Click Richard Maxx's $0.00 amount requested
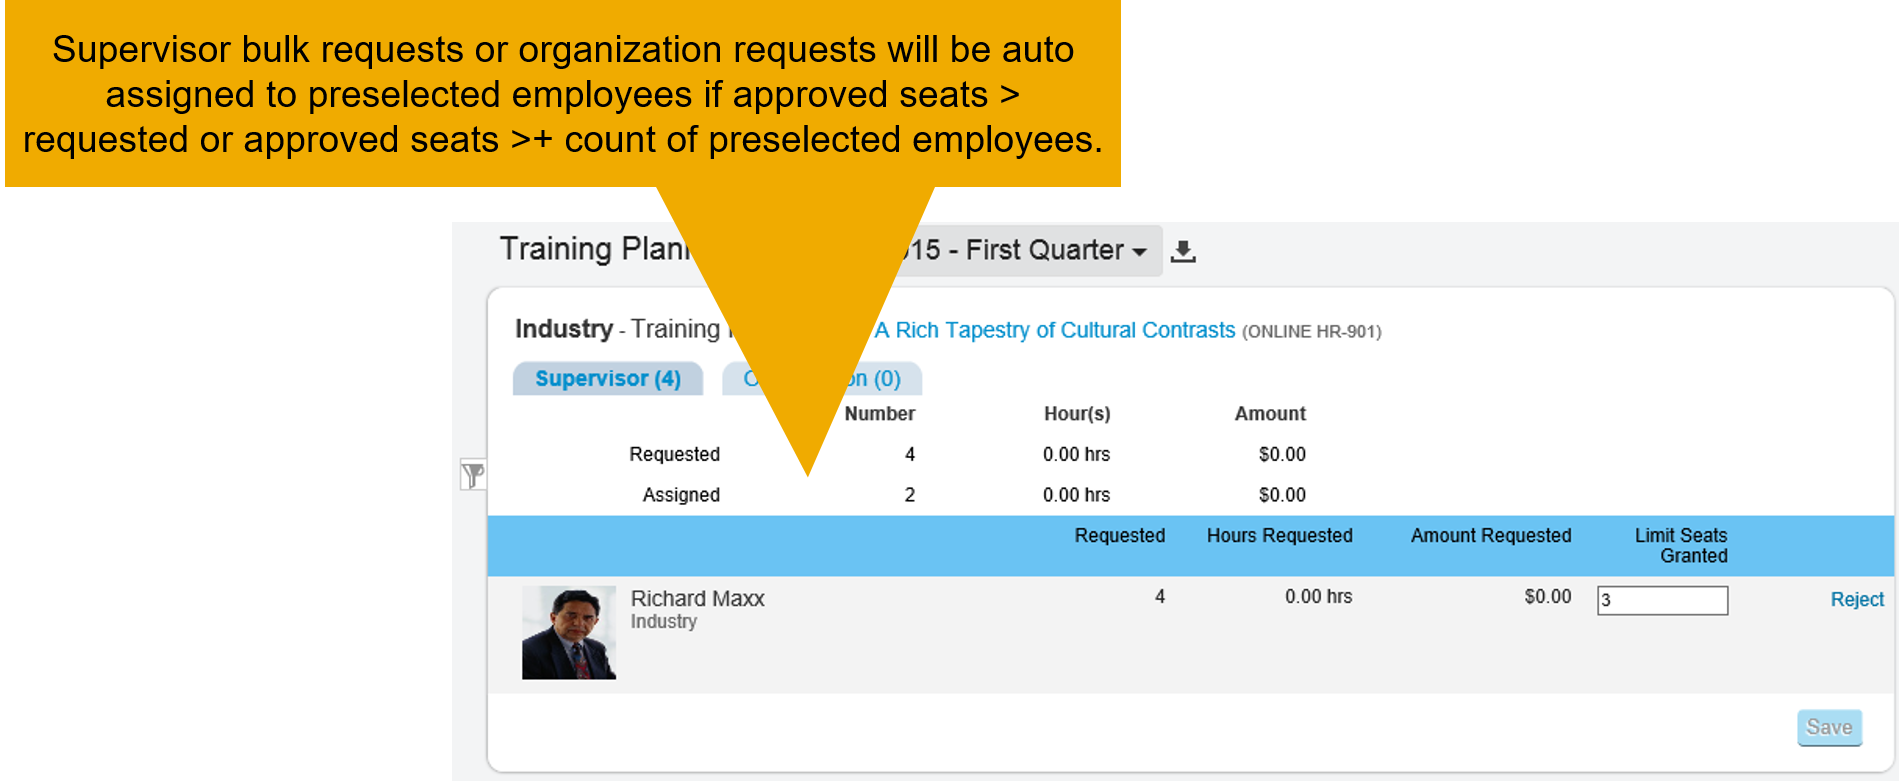The image size is (1899, 781). [1547, 597]
